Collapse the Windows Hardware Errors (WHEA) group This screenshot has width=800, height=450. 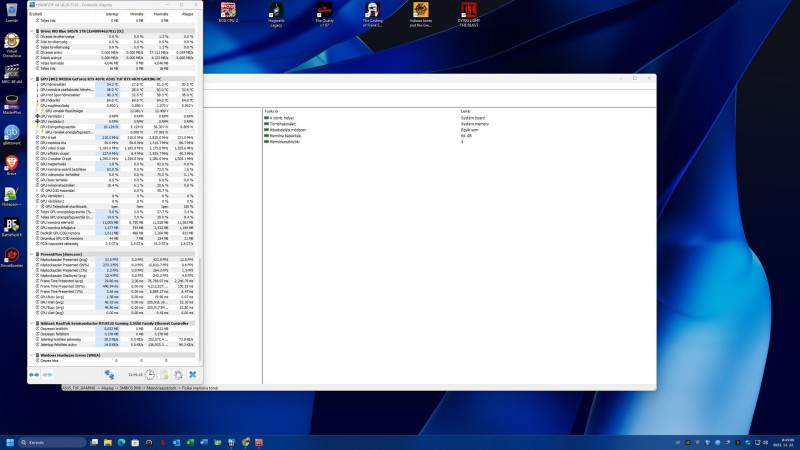coord(34,355)
